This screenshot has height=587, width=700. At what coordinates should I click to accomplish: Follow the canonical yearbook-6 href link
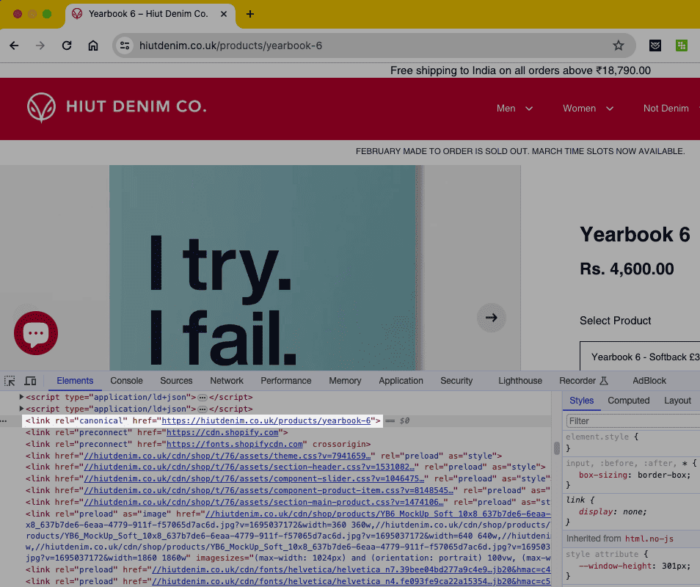(266, 420)
